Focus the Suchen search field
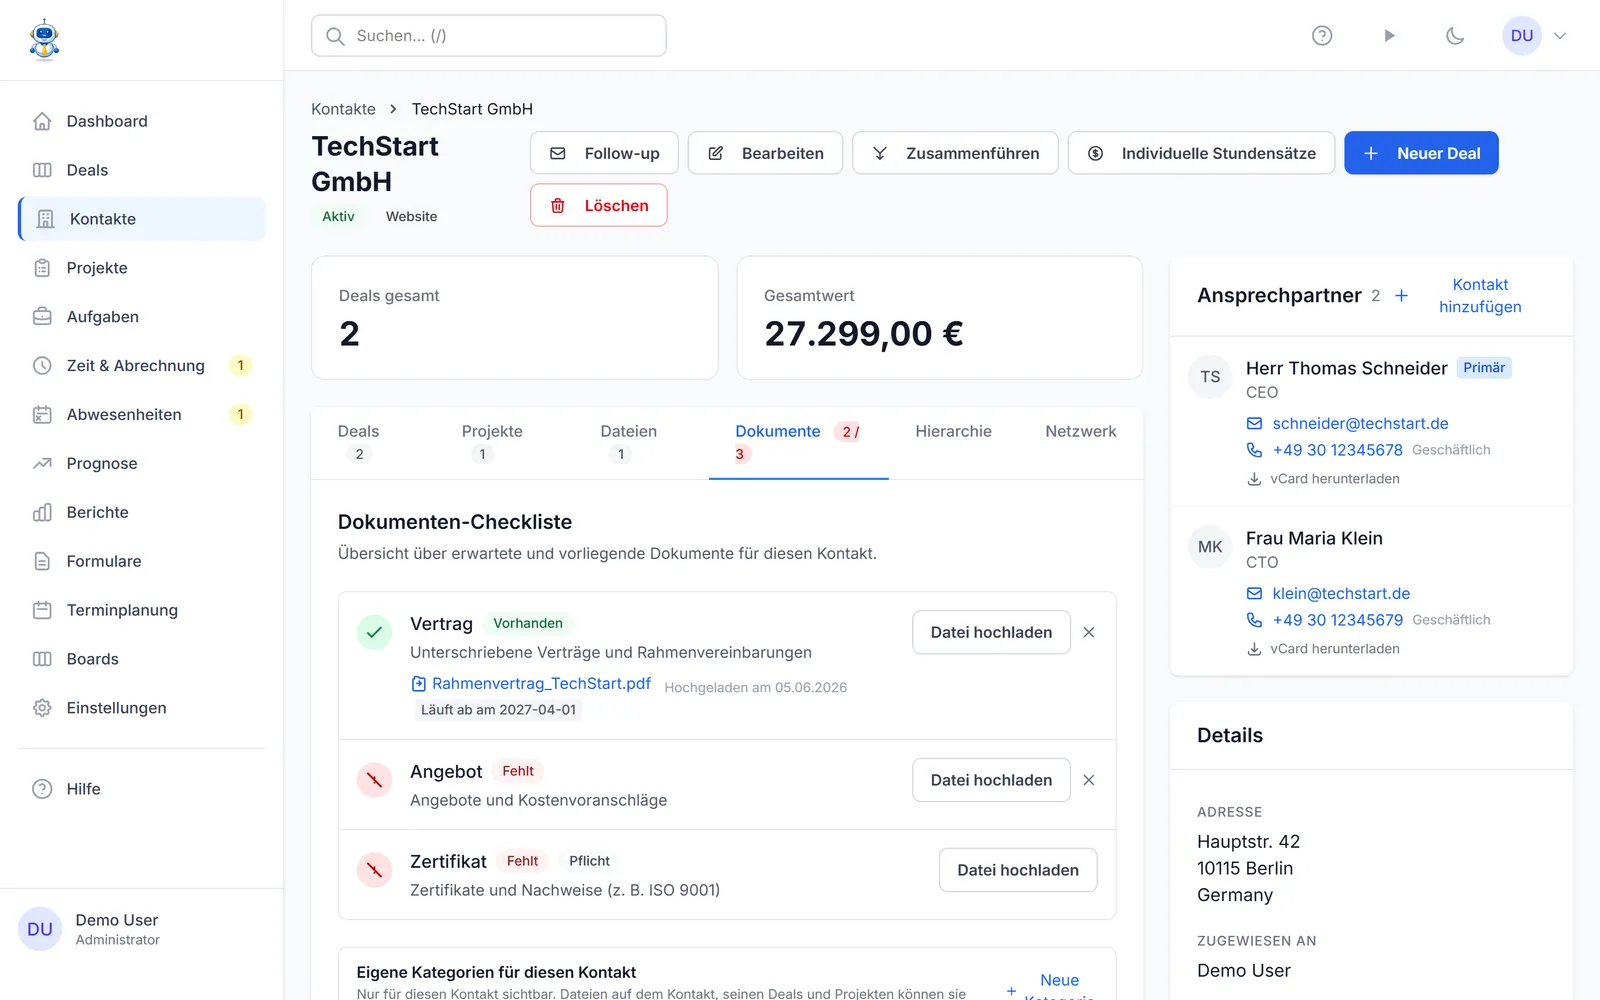 coord(489,36)
